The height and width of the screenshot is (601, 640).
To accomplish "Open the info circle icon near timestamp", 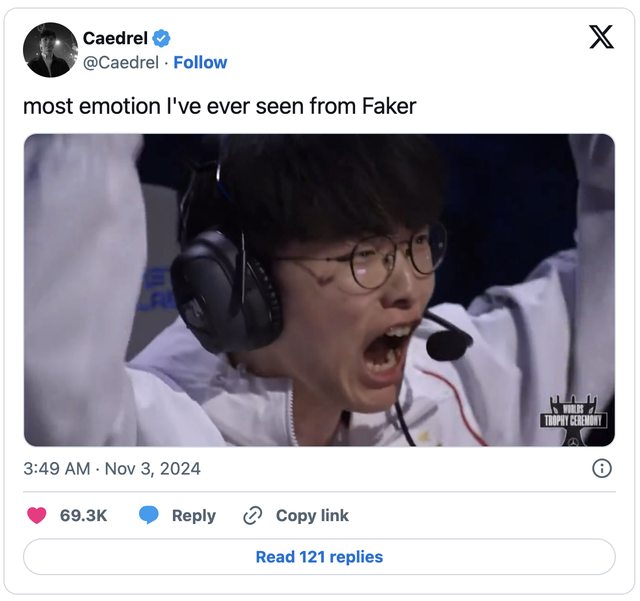I will click(x=602, y=468).
